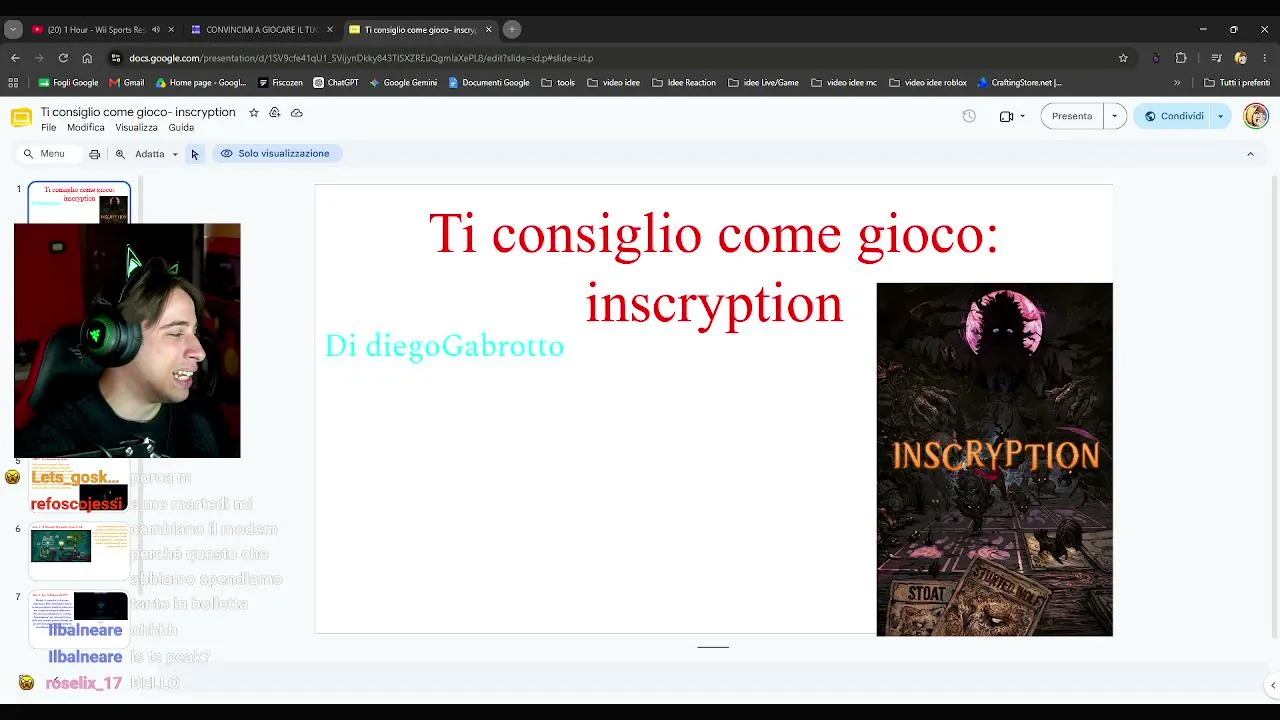1280x720 pixels.
Task: Click the Condividi share button
Action: pos(1174,116)
